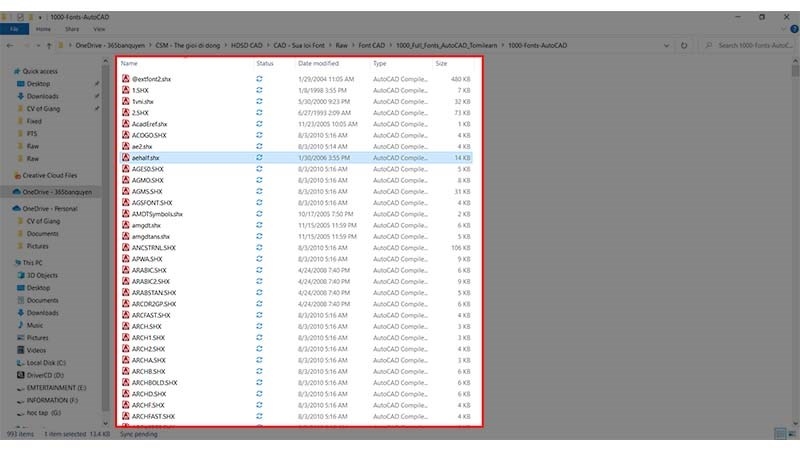
Task: Open the View ribbon tab
Action: tap(99, 29)
